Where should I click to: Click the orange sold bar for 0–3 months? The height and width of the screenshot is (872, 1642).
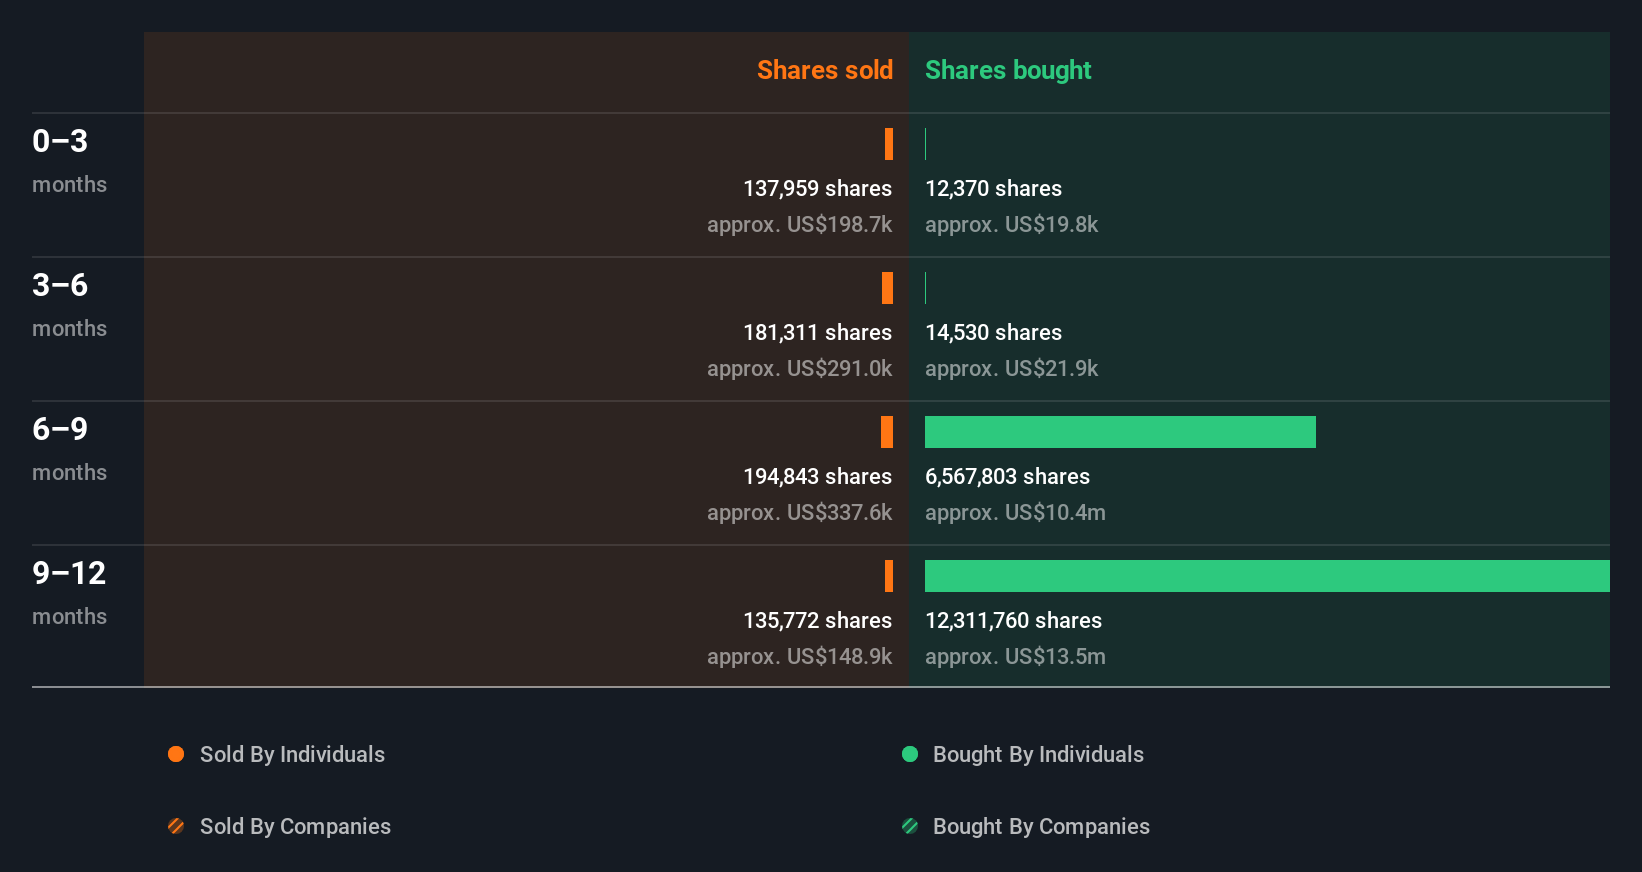click(889, 144)
